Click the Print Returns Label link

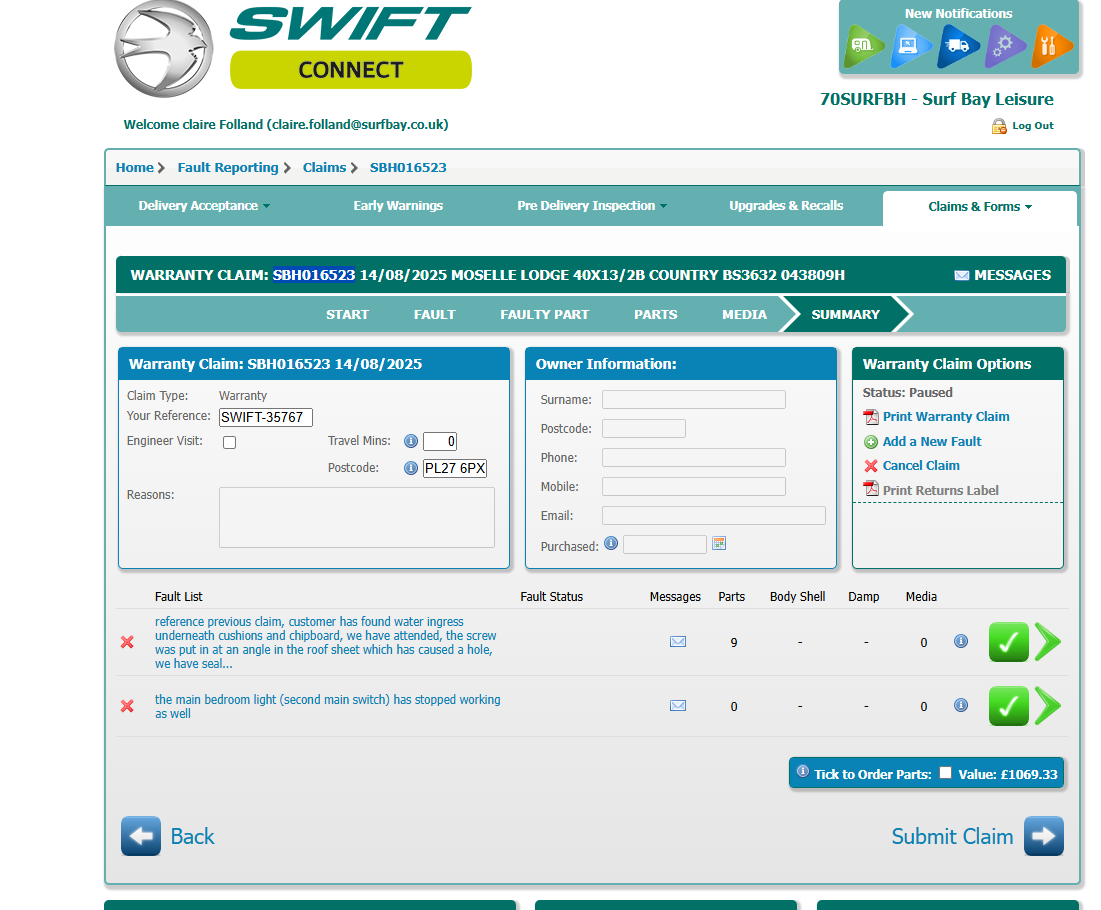pyautogui.click(x=940, y=490)
